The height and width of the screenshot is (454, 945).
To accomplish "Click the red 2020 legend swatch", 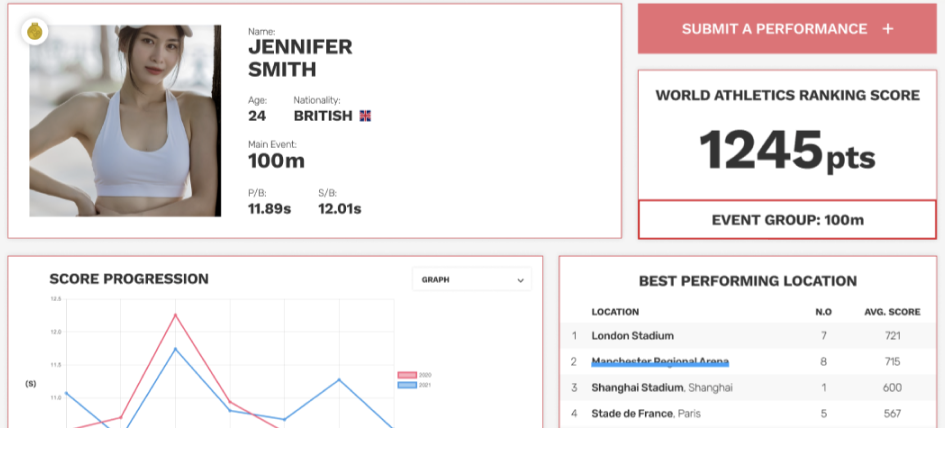I will tap(407, 375).
